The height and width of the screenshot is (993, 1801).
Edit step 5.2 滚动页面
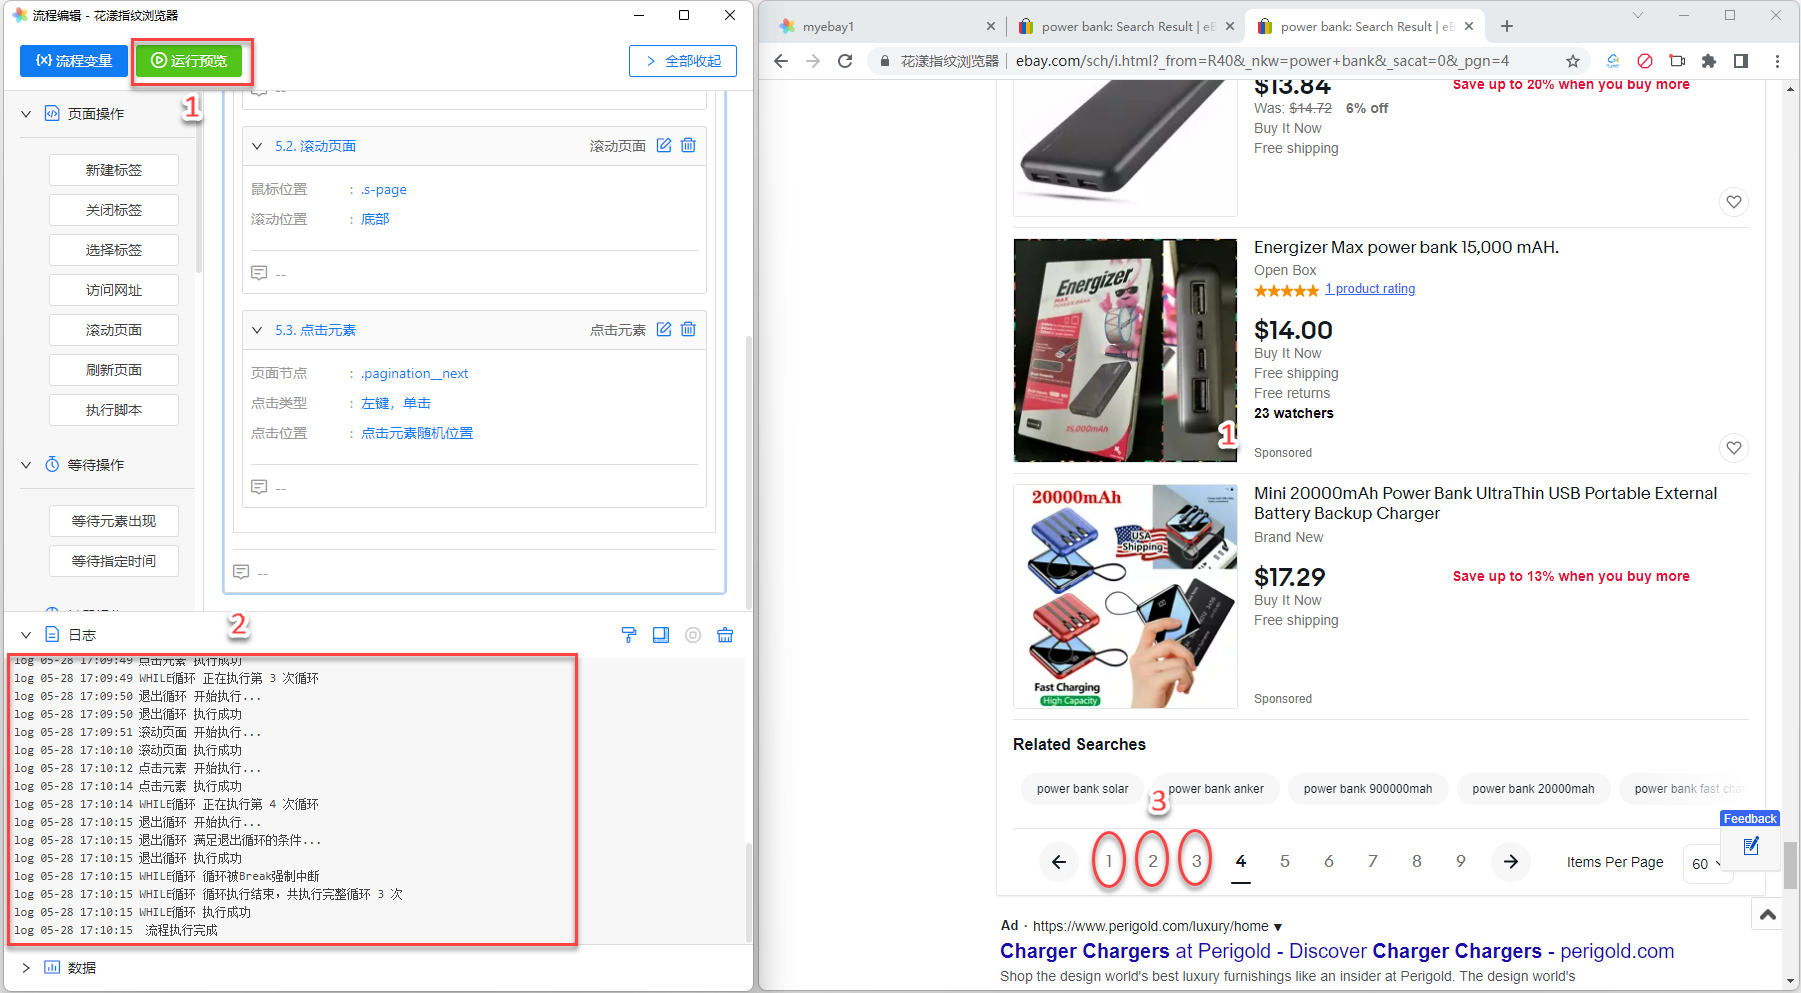(664, 145)
